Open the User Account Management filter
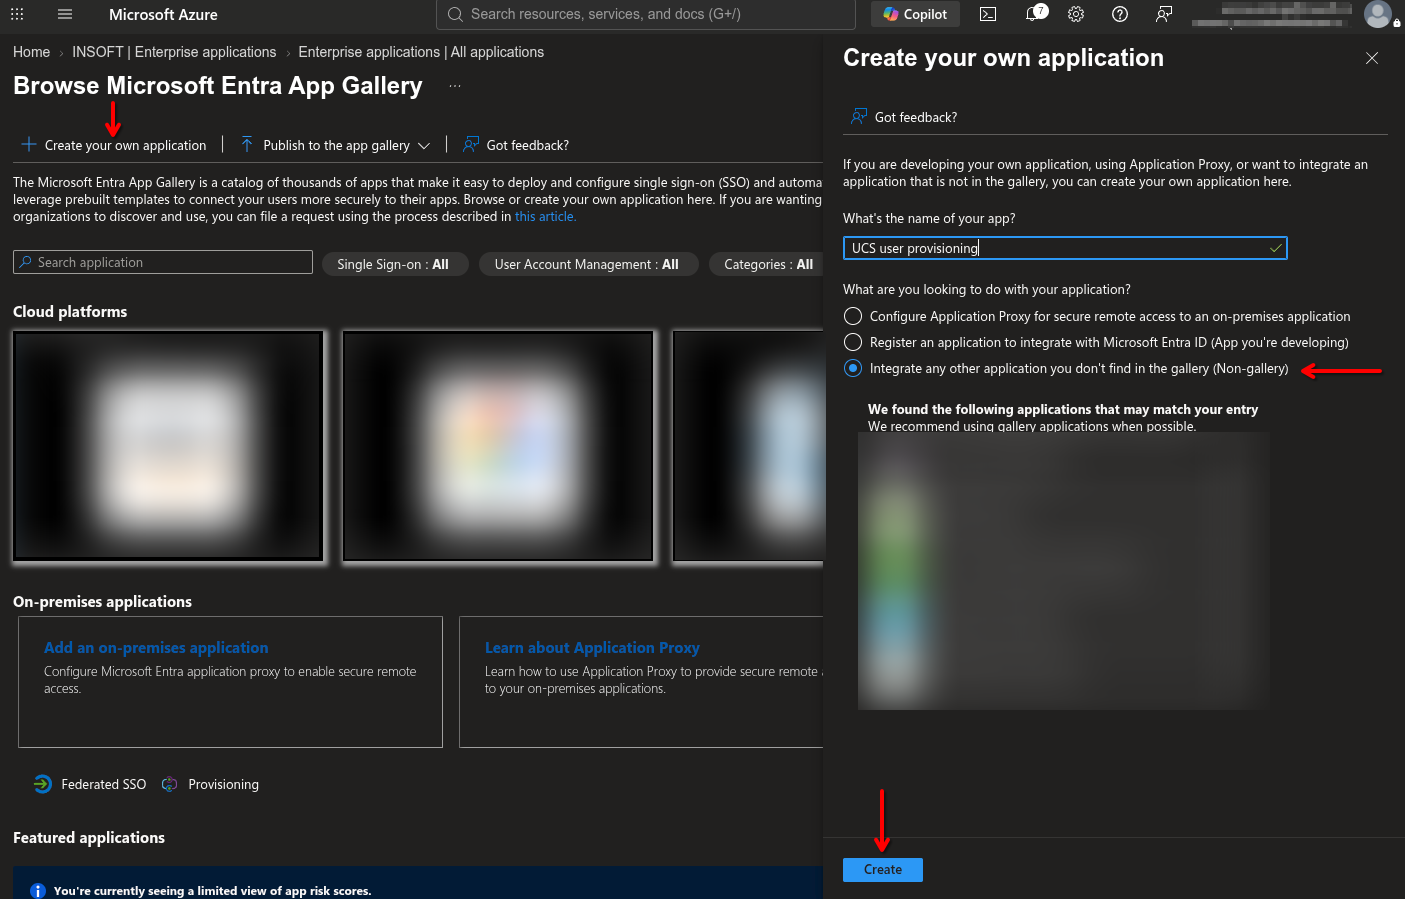1405x899 pixels. [x=587, y=264]
